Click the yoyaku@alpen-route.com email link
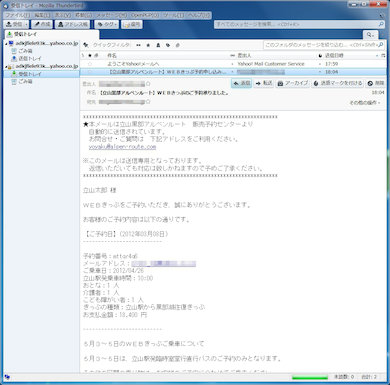 point(122,147)
